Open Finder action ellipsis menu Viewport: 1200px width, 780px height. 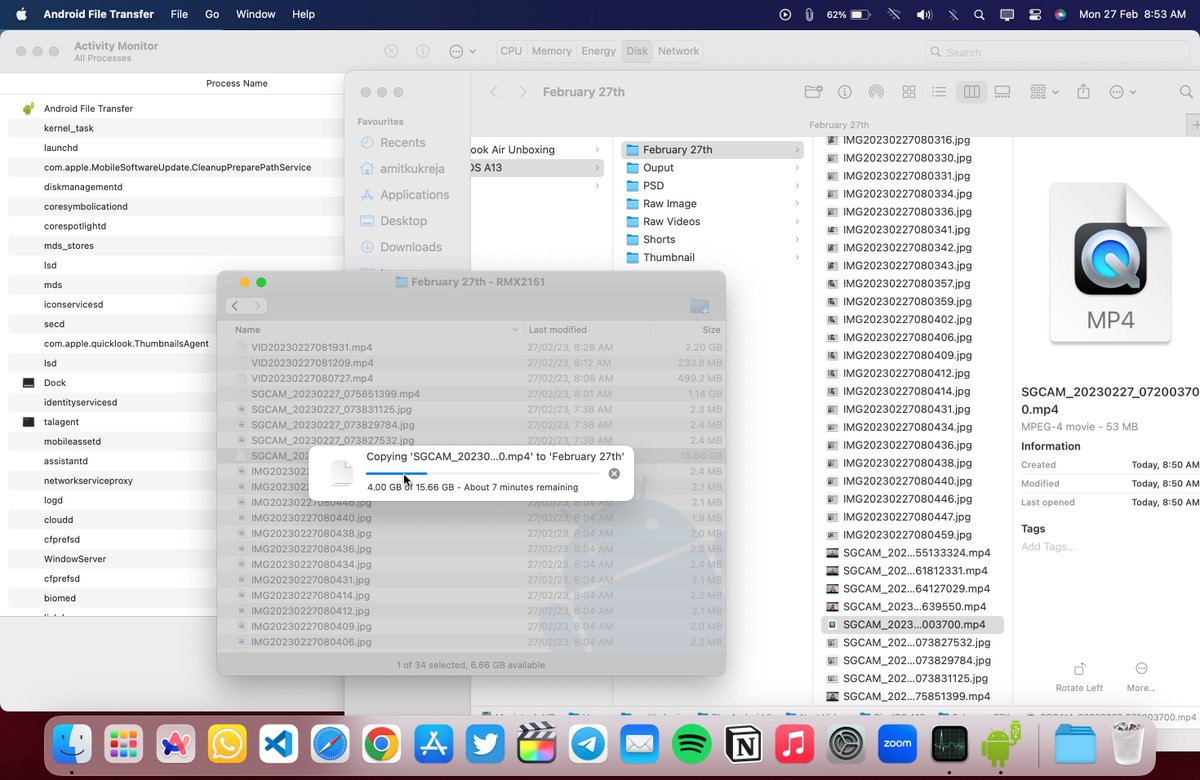click(1123, 92)
